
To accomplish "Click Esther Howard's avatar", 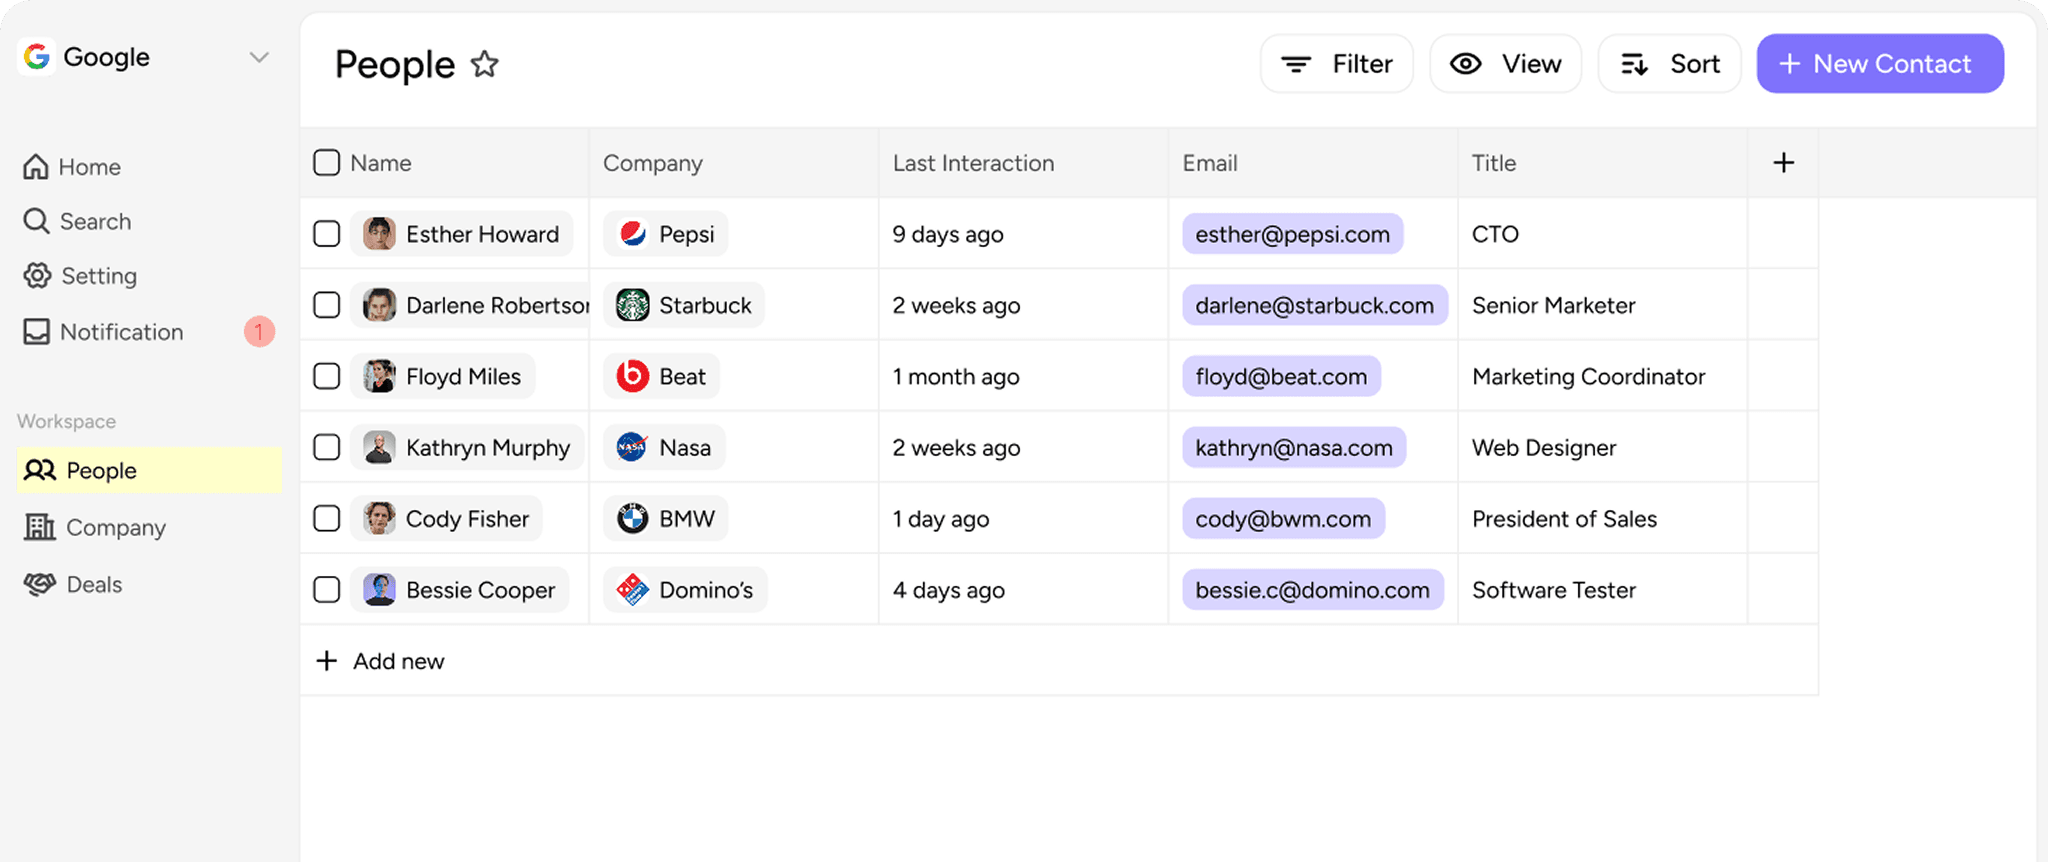I will (x=379, y=234).
